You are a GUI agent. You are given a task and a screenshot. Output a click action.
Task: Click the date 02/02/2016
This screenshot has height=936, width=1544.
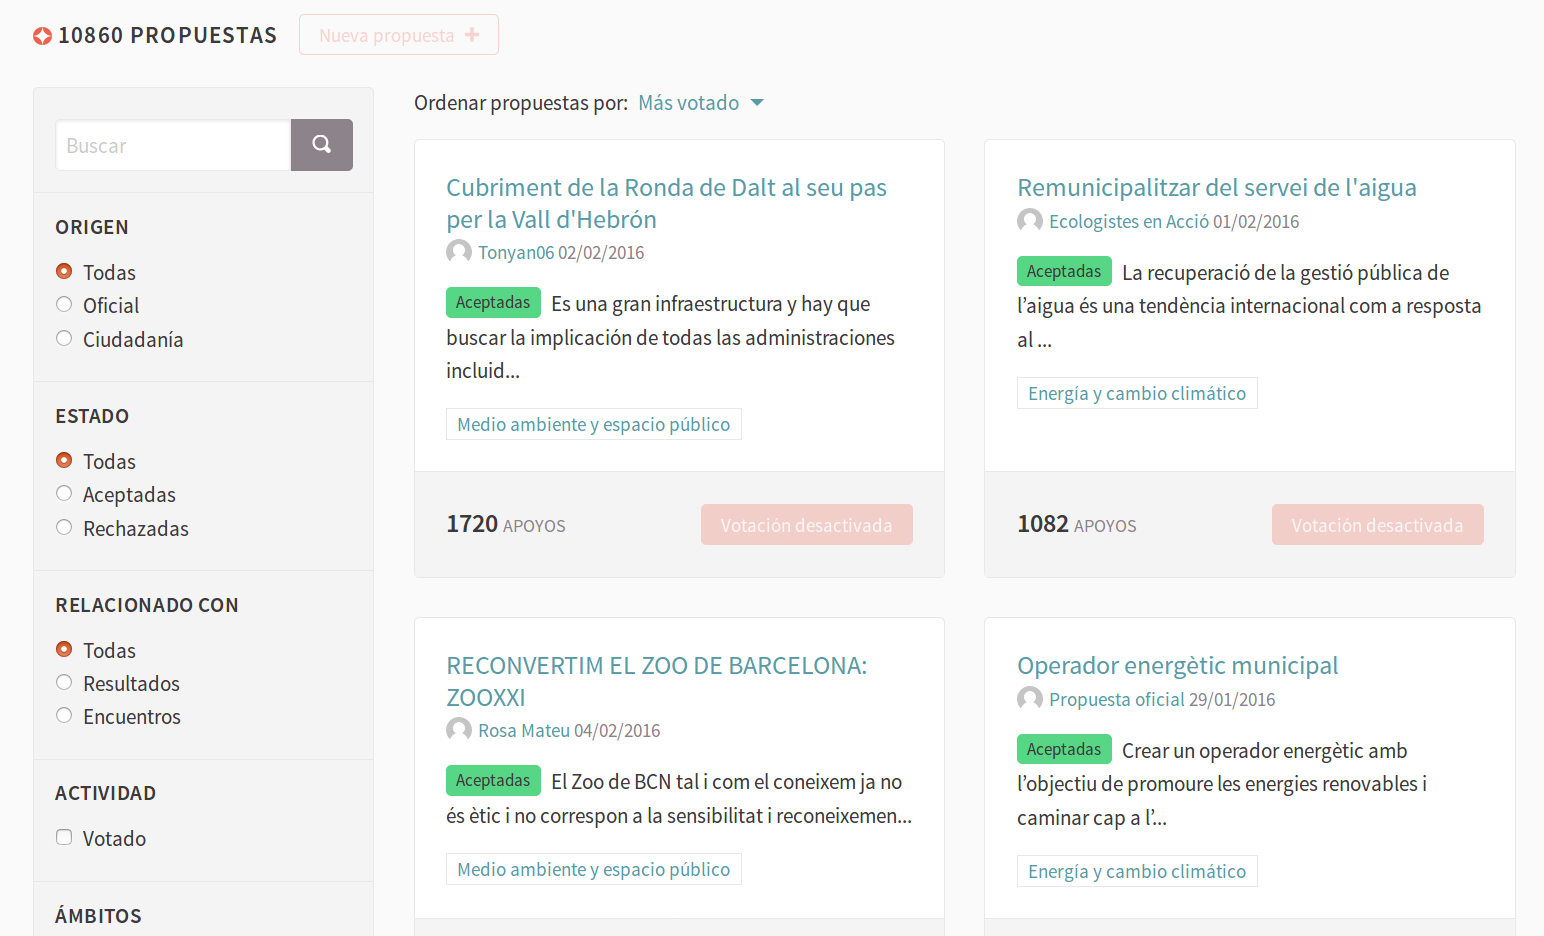pyautogui.click(x=601, y=253)
